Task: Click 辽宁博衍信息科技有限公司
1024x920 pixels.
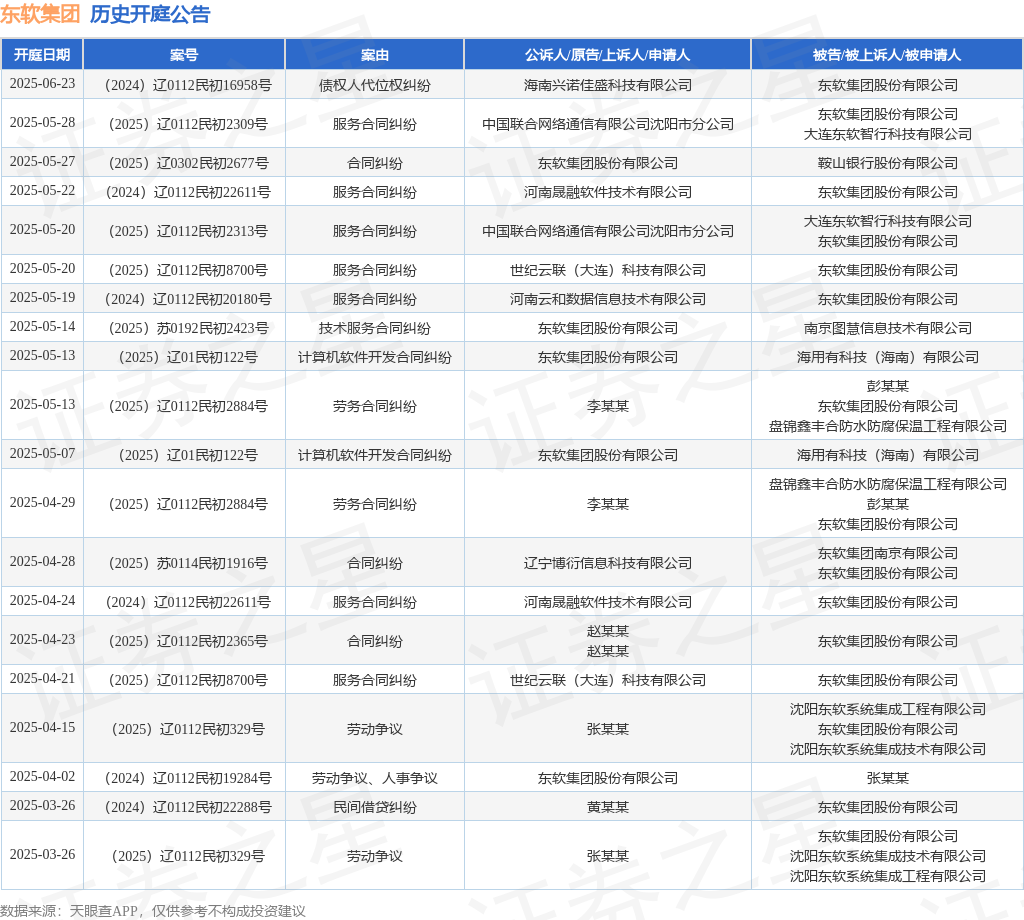Action: [607, 563]
